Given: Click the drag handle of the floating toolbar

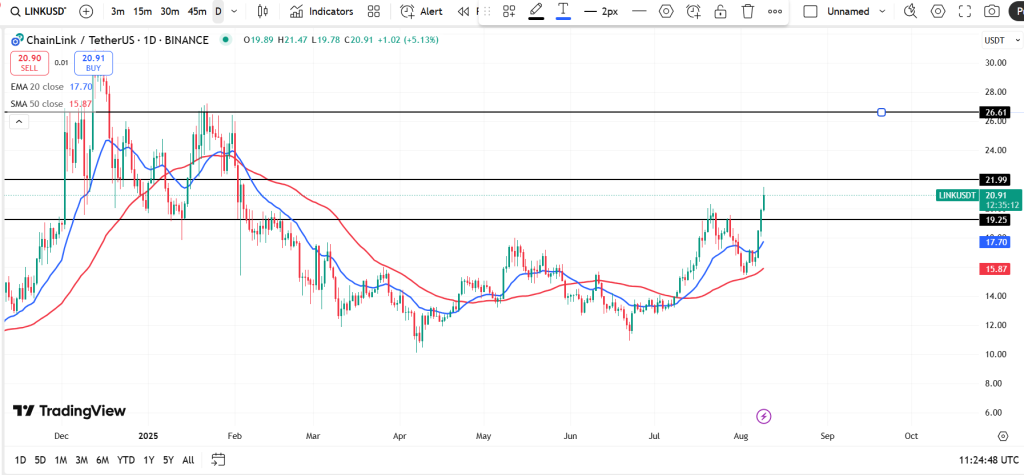Looking at the screenshot, I should coord(486,11).
